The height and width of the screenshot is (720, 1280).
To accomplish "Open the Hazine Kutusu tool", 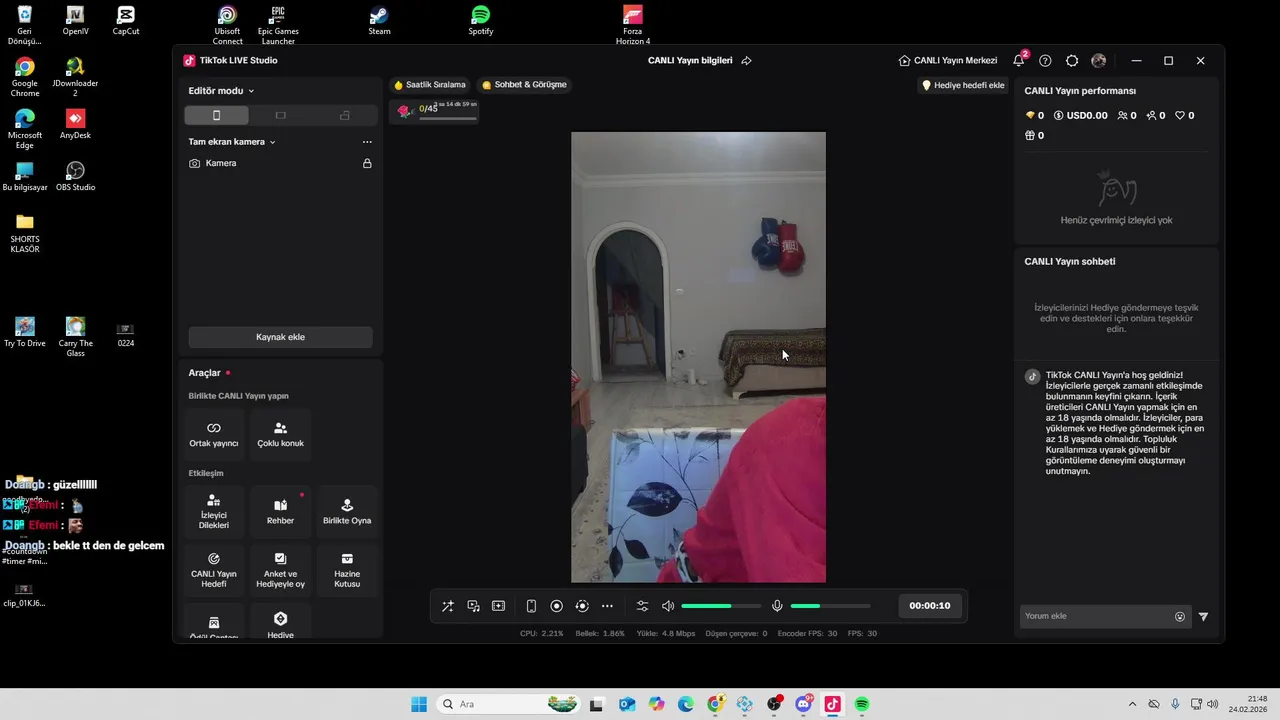I will pos(347,571).
